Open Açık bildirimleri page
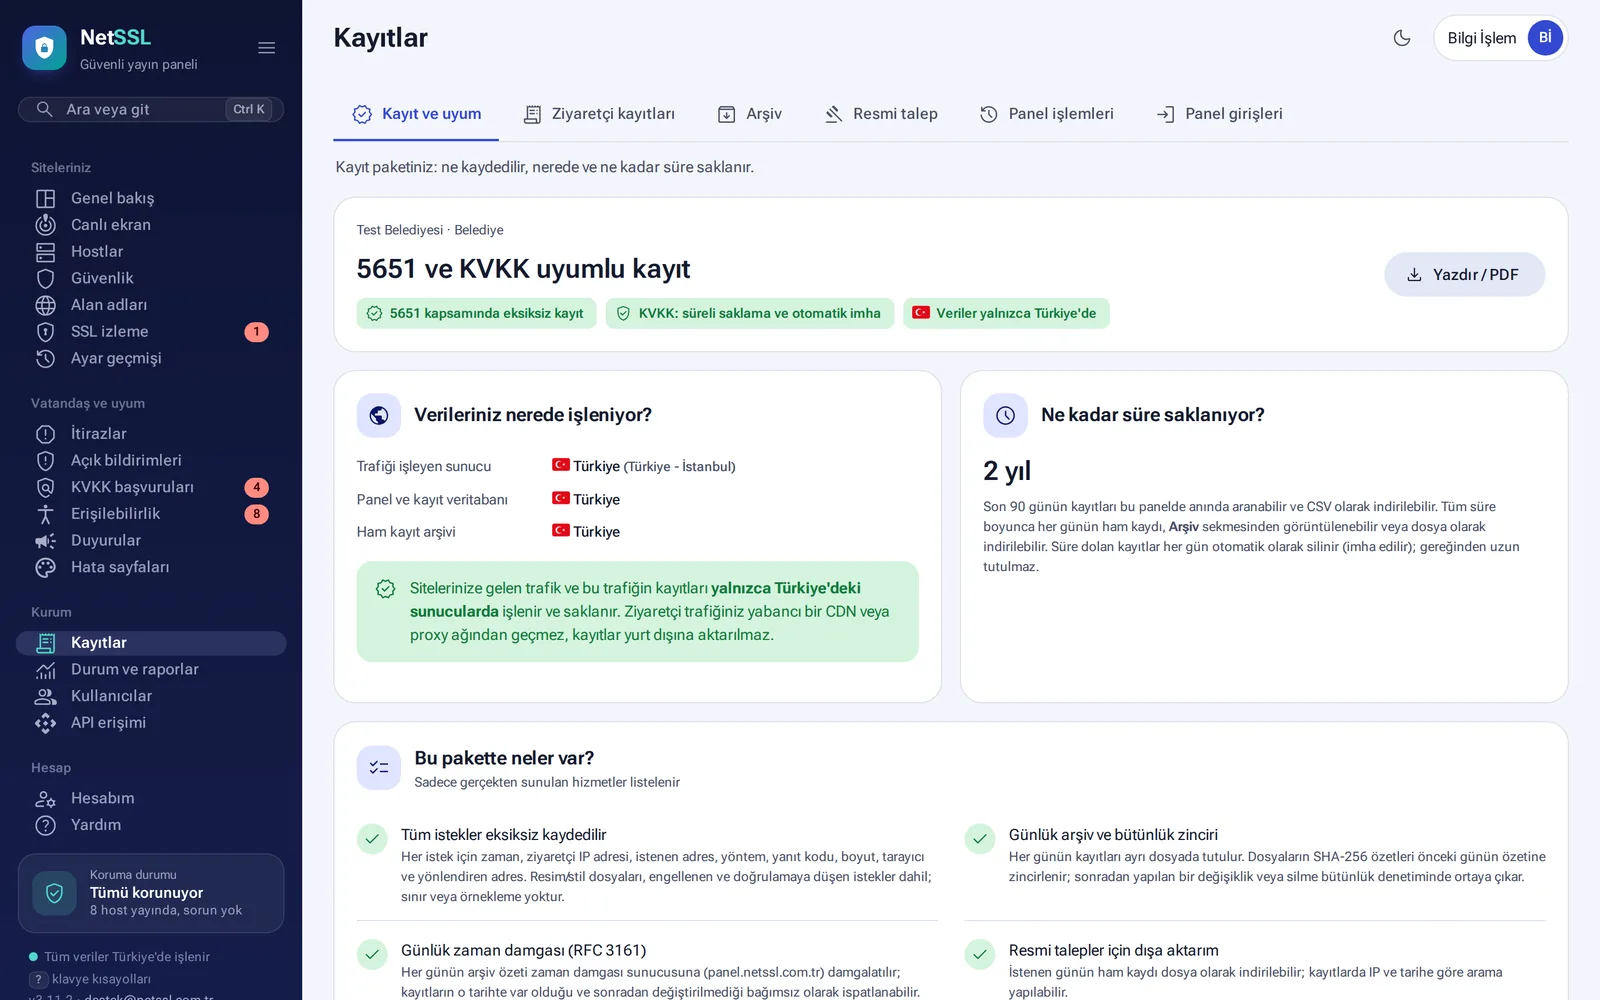The image size is (1600, 1000). point(151,461)
